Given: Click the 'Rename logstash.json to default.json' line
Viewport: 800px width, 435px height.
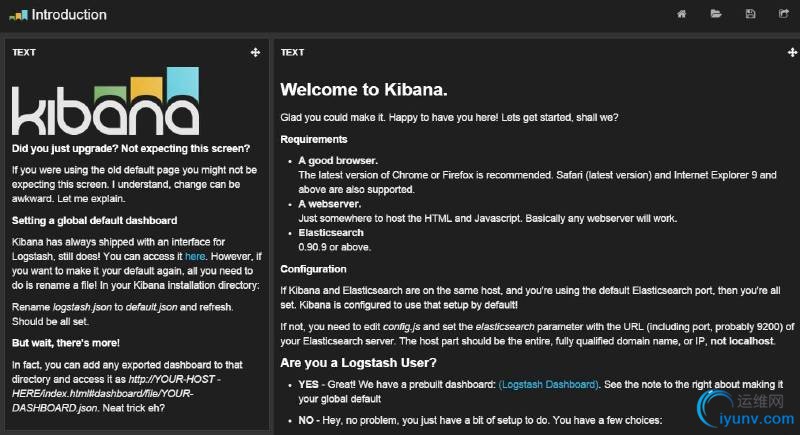Looking at the screenshot, I should coord(122,307).
